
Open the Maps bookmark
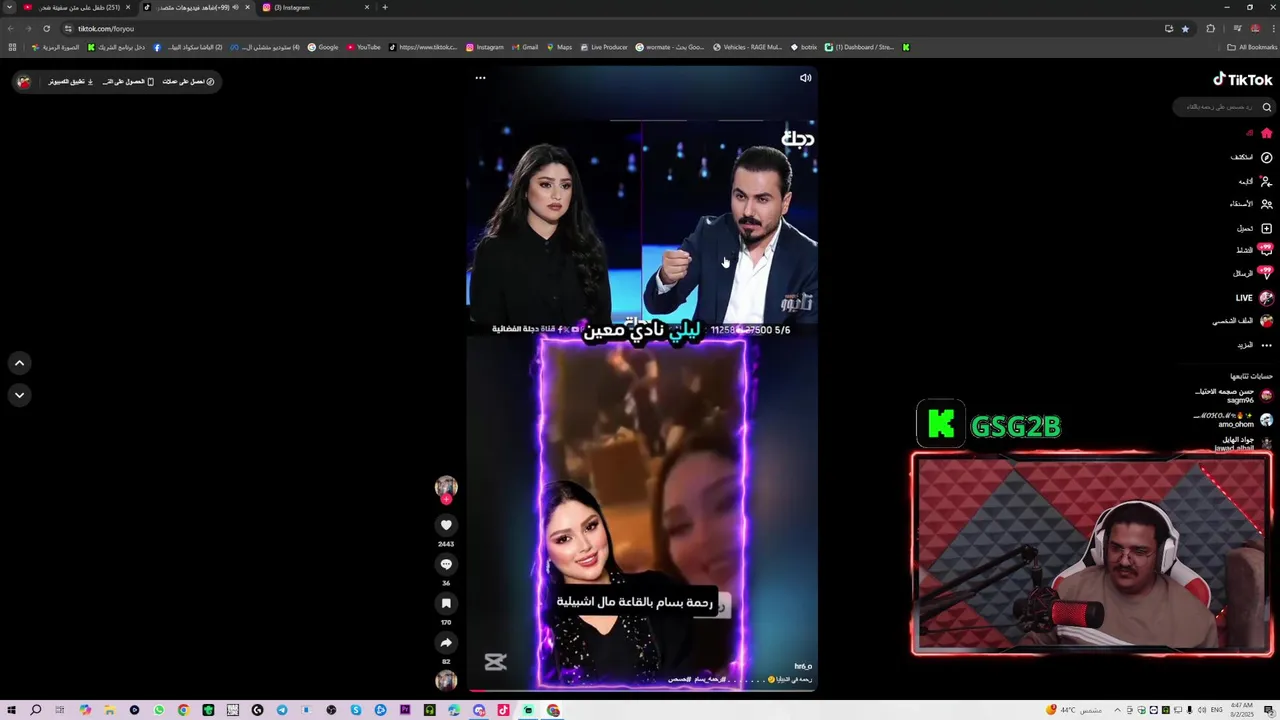tap(559, 47)
